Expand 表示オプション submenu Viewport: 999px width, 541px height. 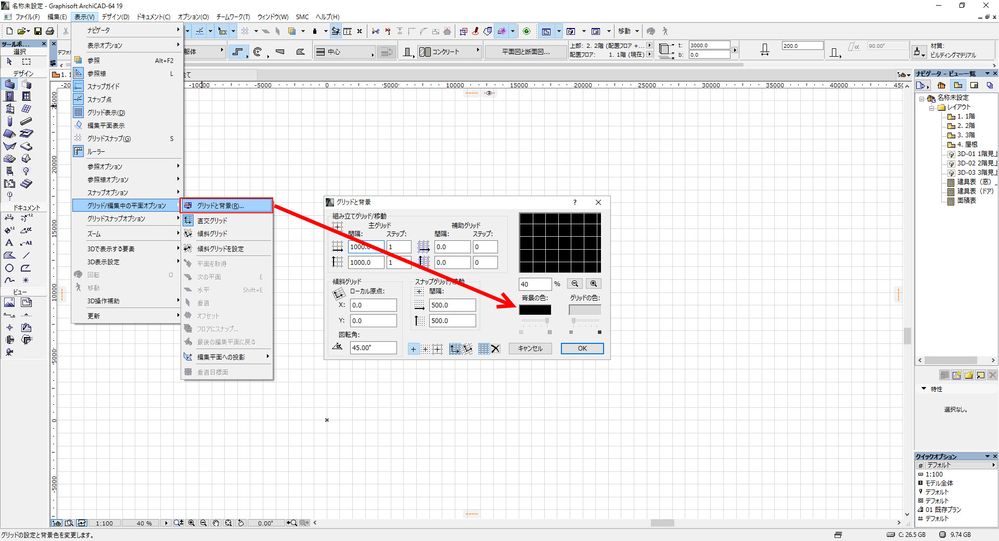coord(127,45)
